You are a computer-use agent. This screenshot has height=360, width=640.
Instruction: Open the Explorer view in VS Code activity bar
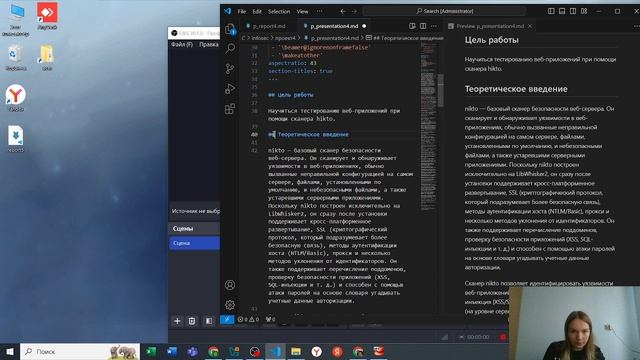[x=230, y=29]
